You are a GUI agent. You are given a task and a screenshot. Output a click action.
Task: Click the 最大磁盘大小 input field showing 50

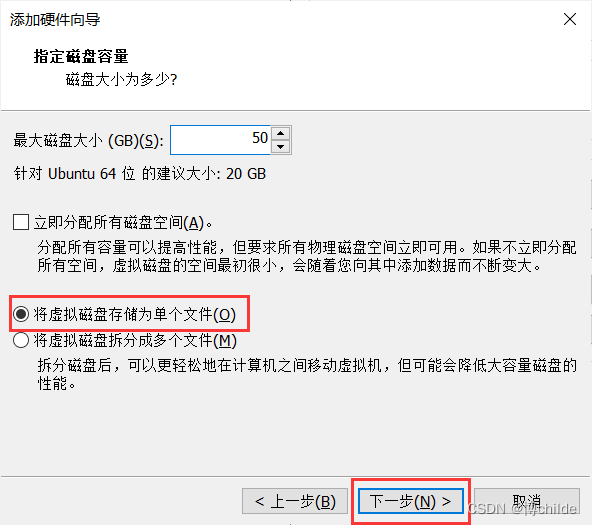point(220,140)
